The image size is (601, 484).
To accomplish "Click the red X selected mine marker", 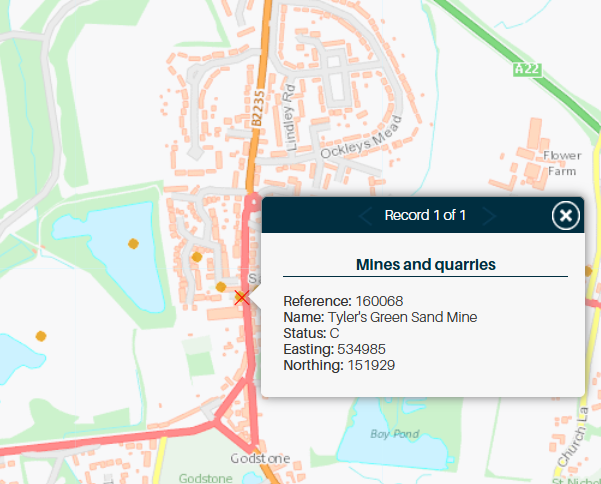I will point(241,297).
